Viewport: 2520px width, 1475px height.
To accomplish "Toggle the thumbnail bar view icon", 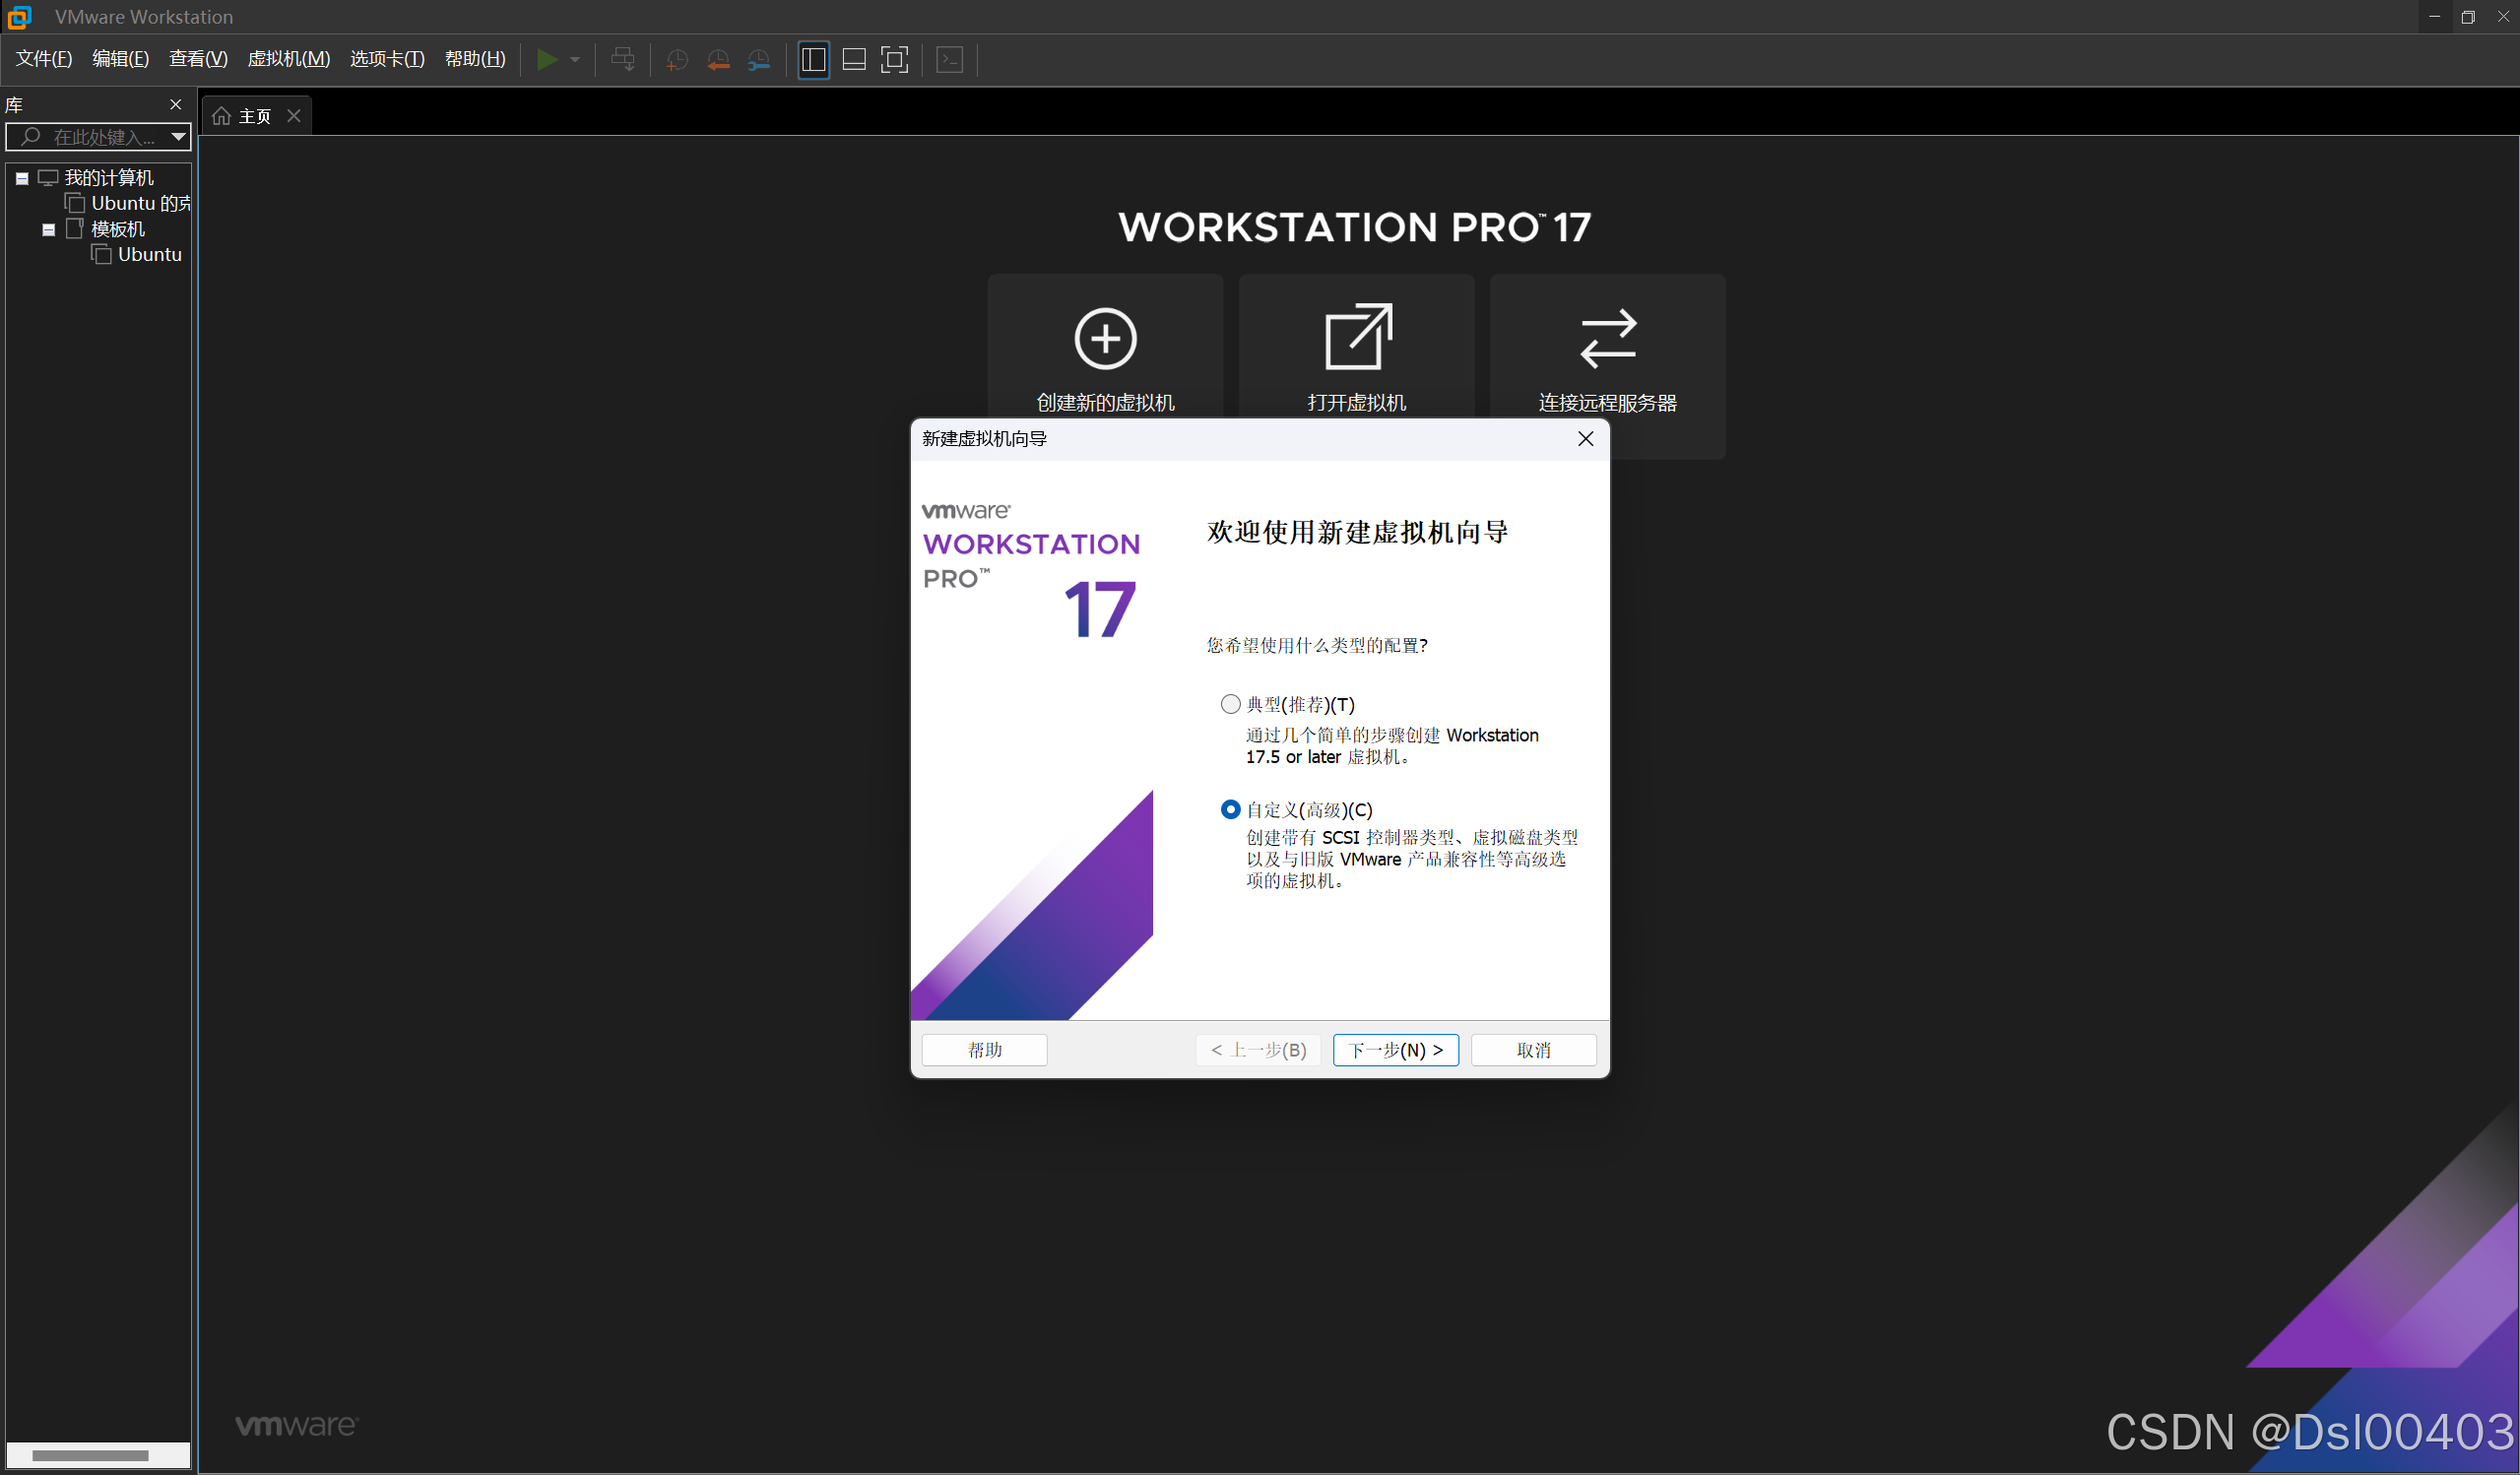I will pos(854,60).
